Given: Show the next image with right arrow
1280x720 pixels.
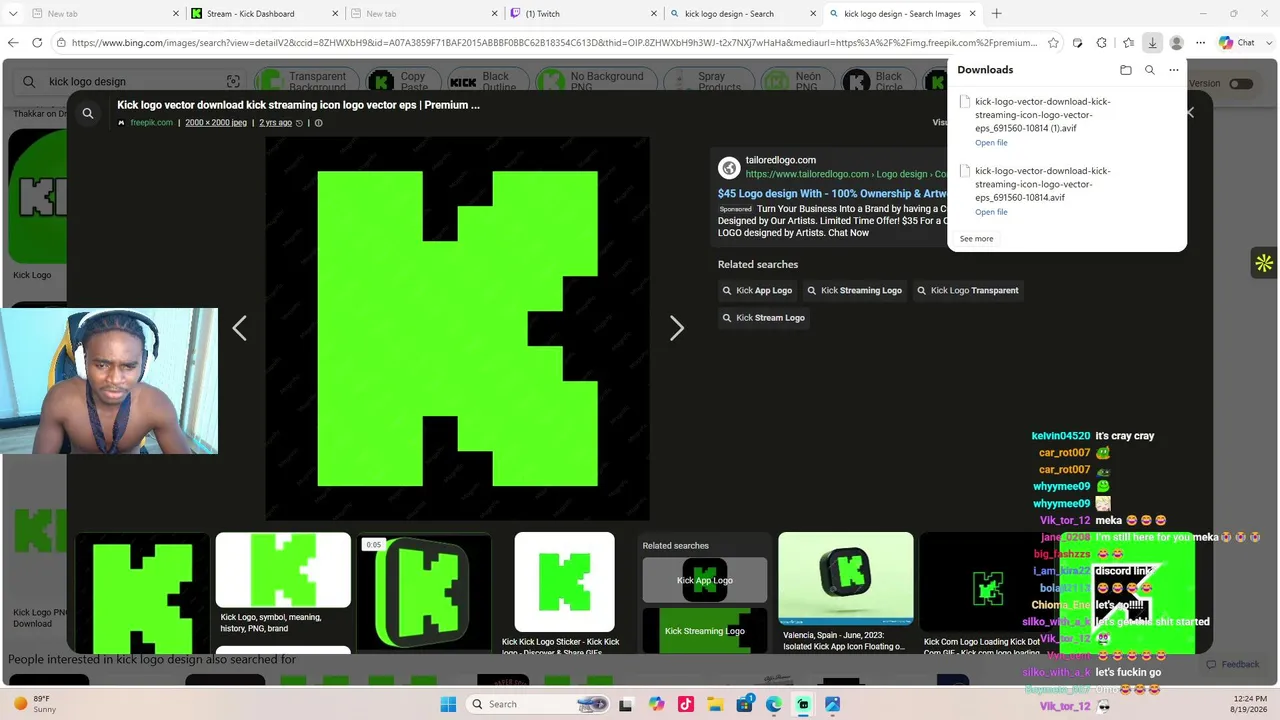Looking at the screenshot, I should 677,328.
